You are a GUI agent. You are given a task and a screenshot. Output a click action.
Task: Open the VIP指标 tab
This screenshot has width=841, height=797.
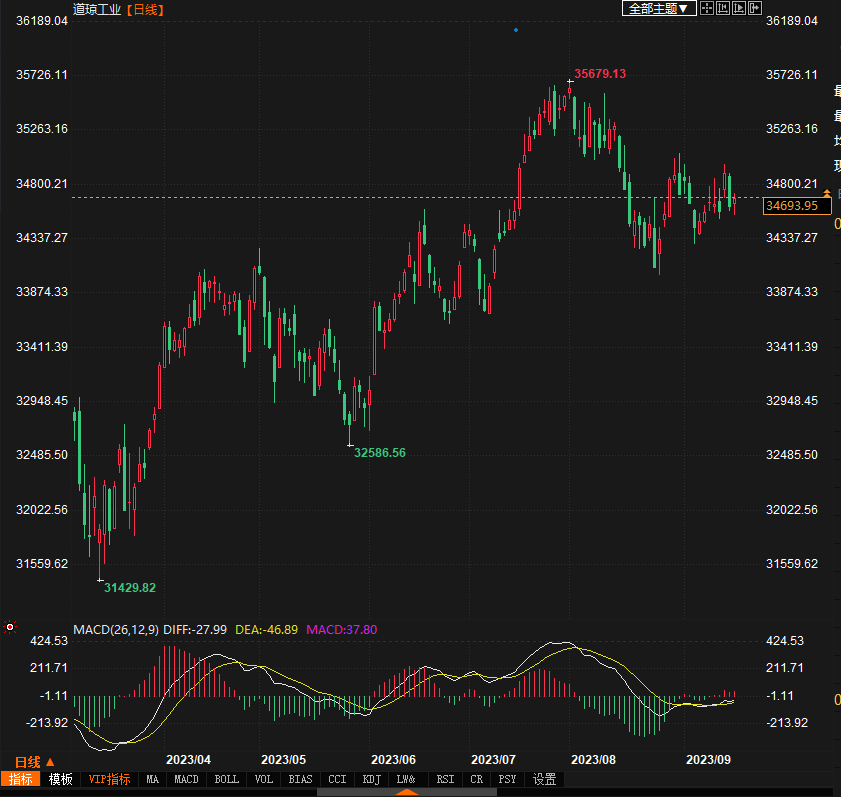[x=109, y=779]
